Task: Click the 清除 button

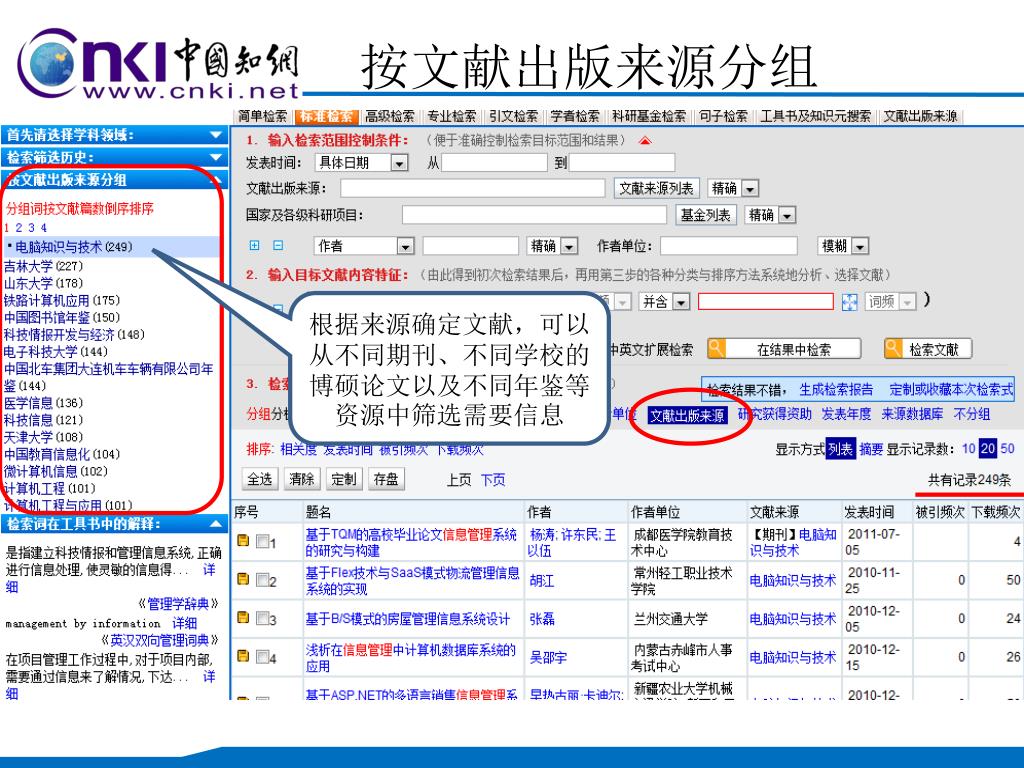Action: pos(302,479)
